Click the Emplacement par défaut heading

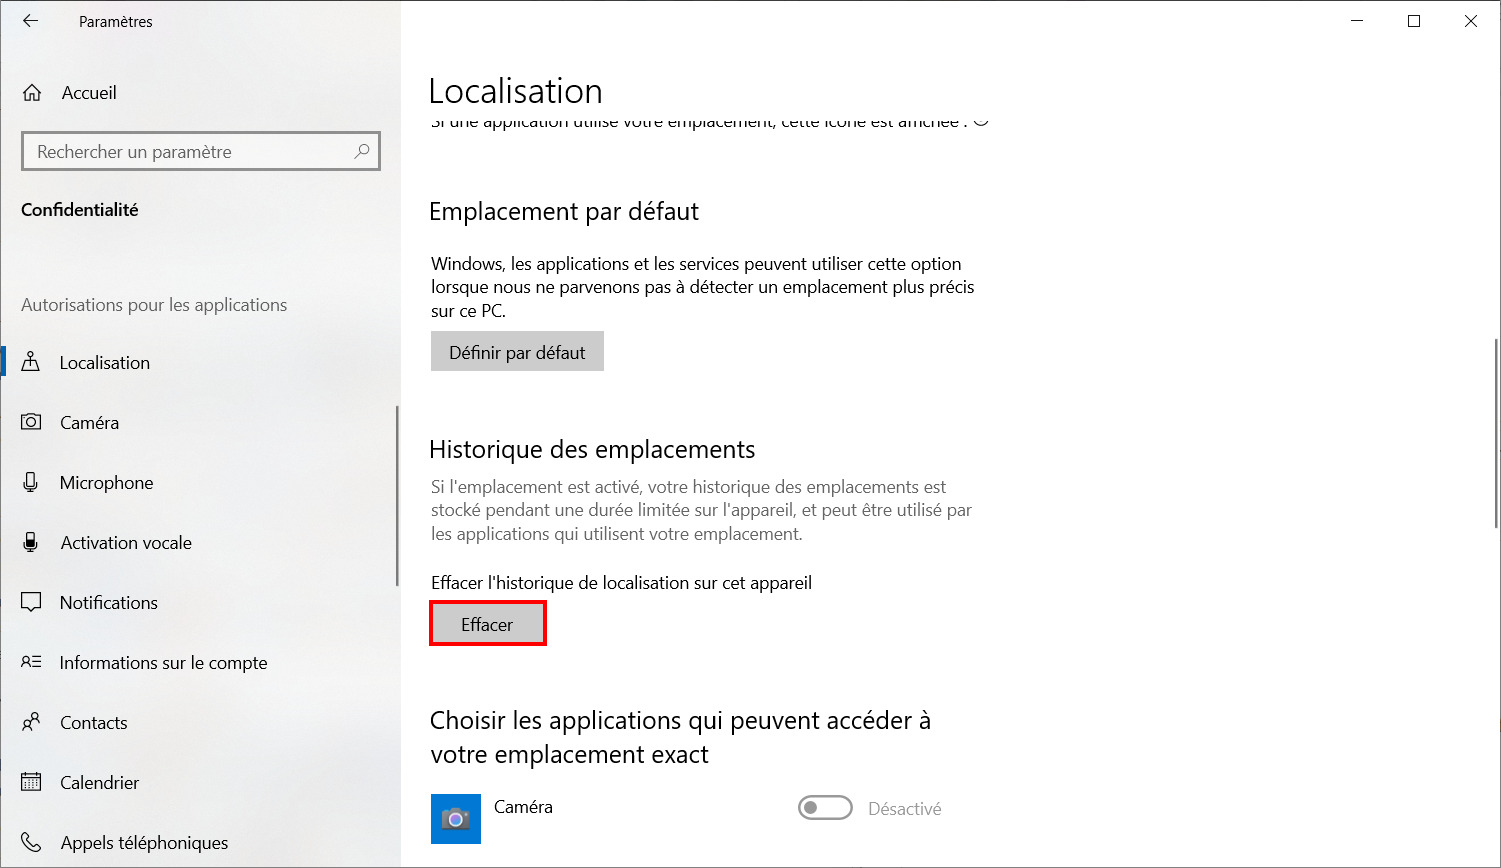(564, 212)
